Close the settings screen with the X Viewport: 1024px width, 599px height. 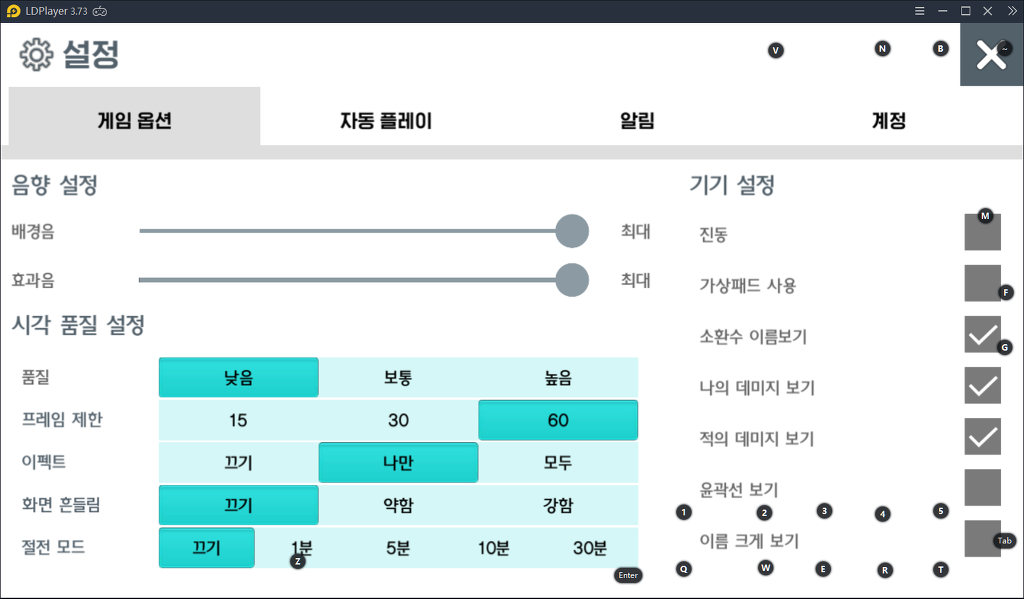point(991,55)
